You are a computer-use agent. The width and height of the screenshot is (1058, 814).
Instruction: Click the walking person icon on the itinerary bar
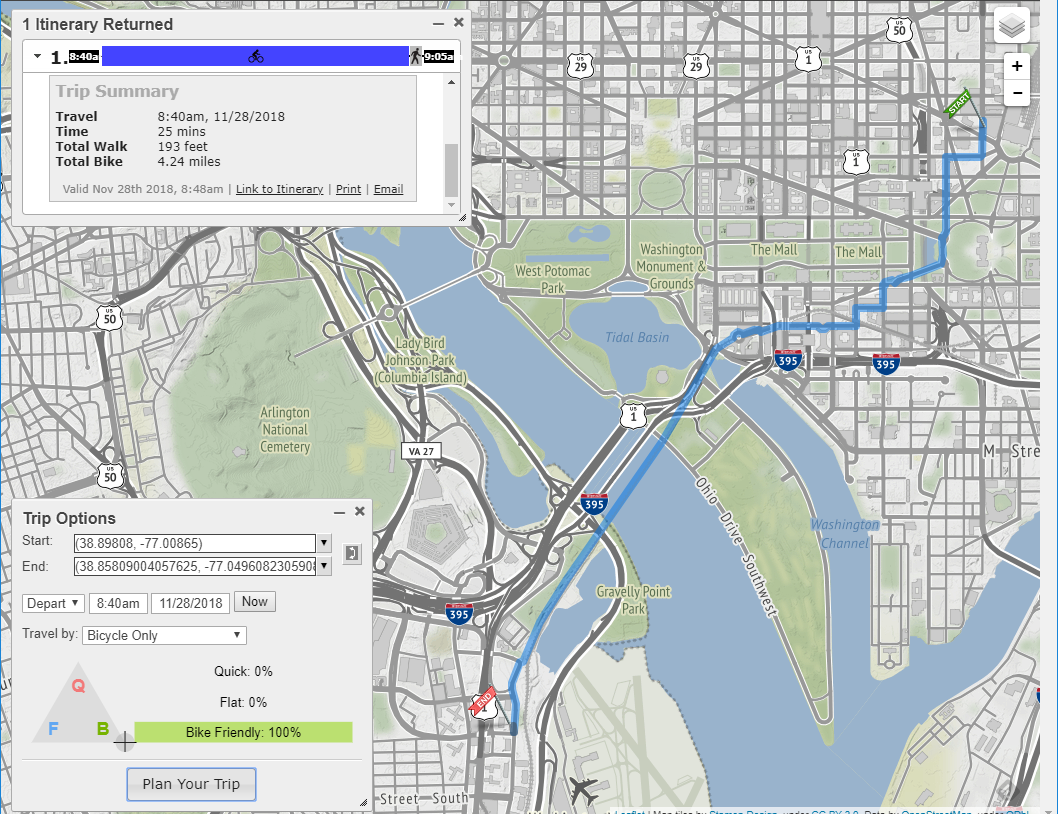(x=417, y=57)
